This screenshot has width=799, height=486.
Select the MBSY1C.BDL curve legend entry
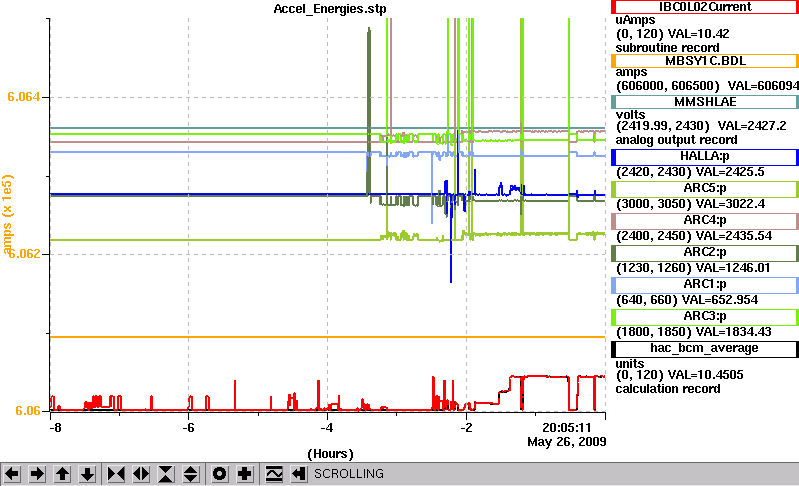tap(705, 61)
